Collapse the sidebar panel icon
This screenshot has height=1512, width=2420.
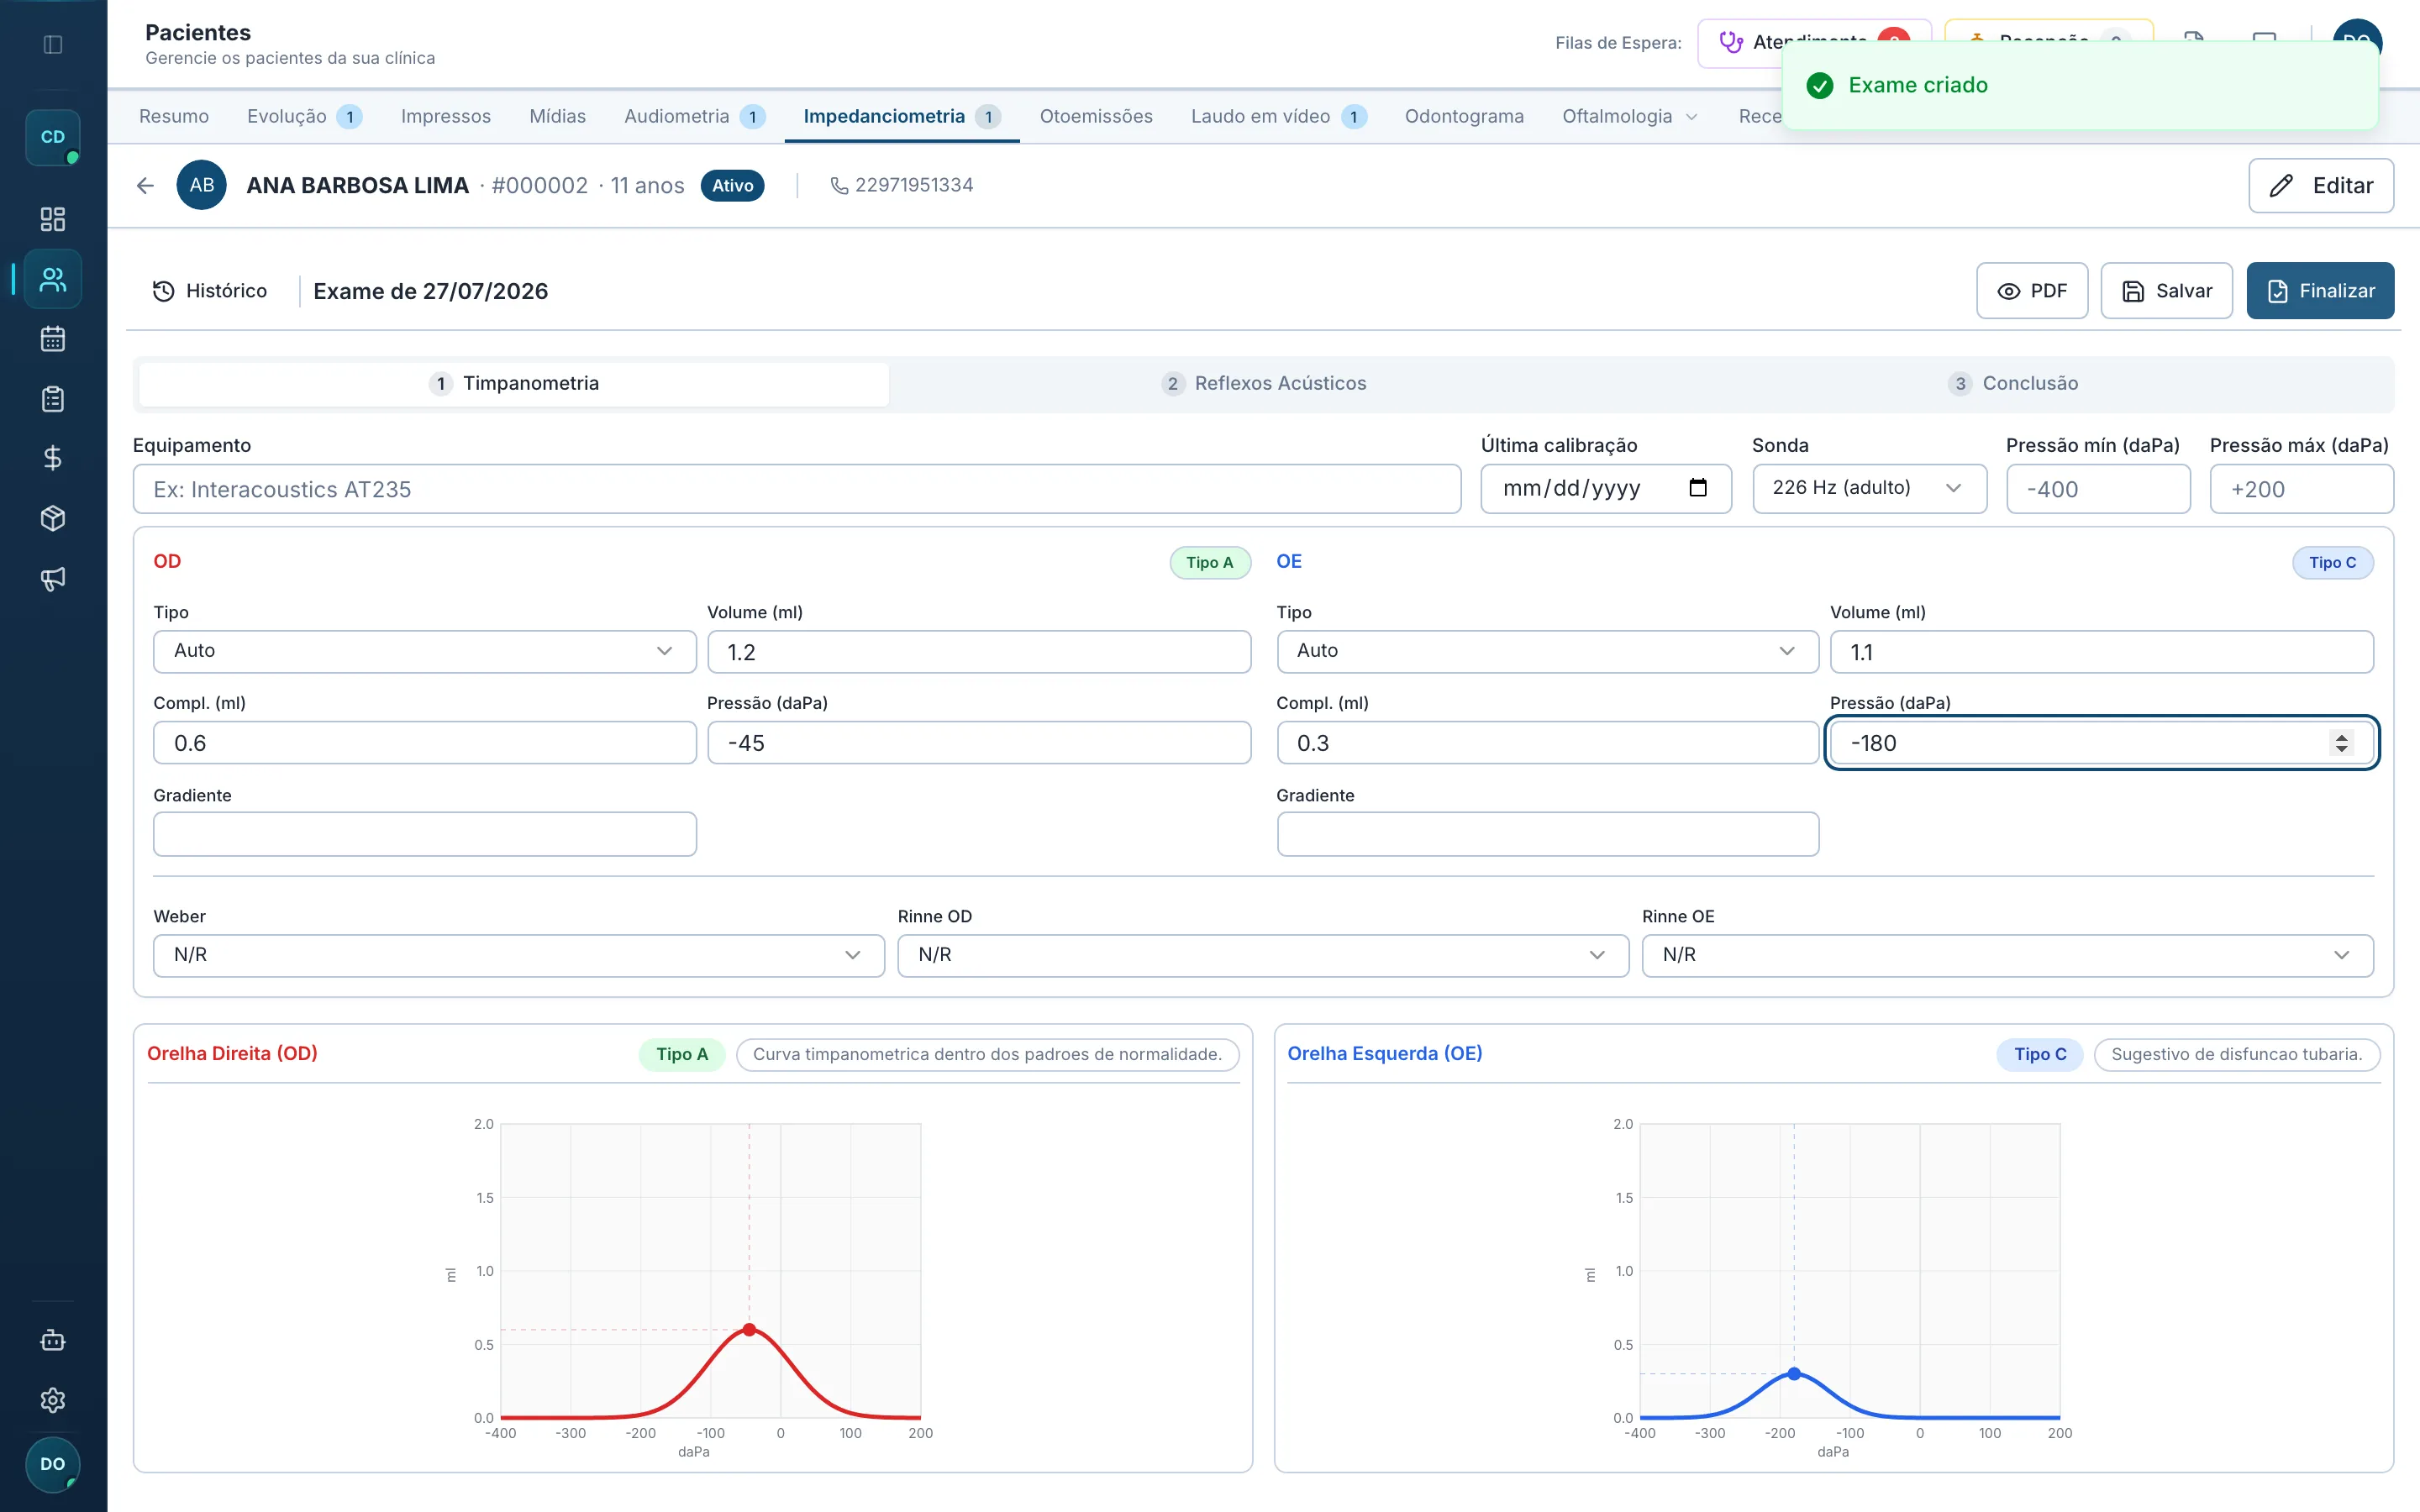tap(53, 44)
